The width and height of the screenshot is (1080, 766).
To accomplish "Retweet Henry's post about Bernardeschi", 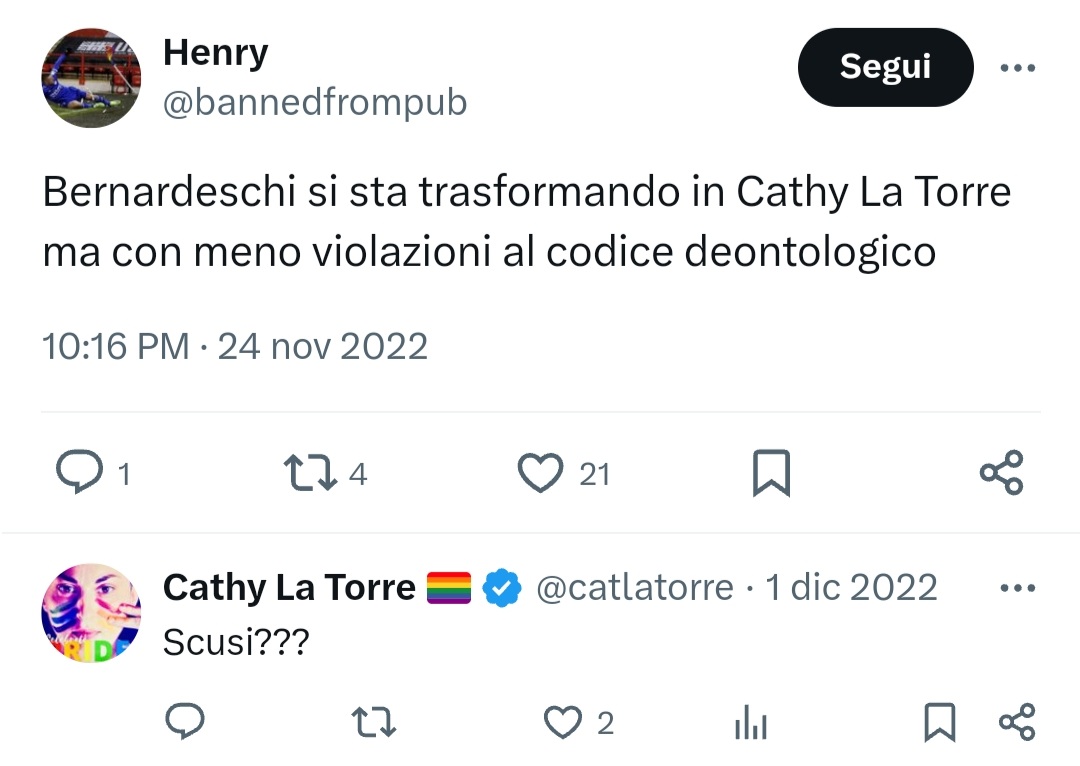I will pos(311,473).
